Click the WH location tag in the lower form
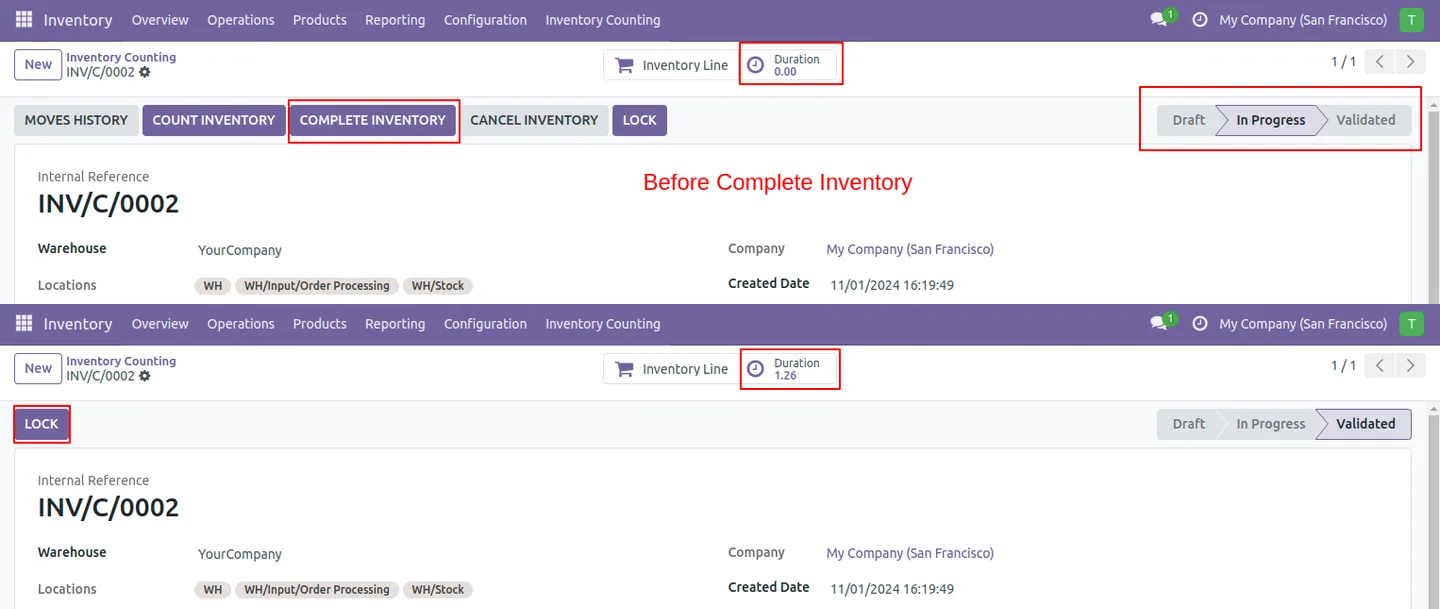The height and width of the screenshot is (609, 1440). (213, 590)
